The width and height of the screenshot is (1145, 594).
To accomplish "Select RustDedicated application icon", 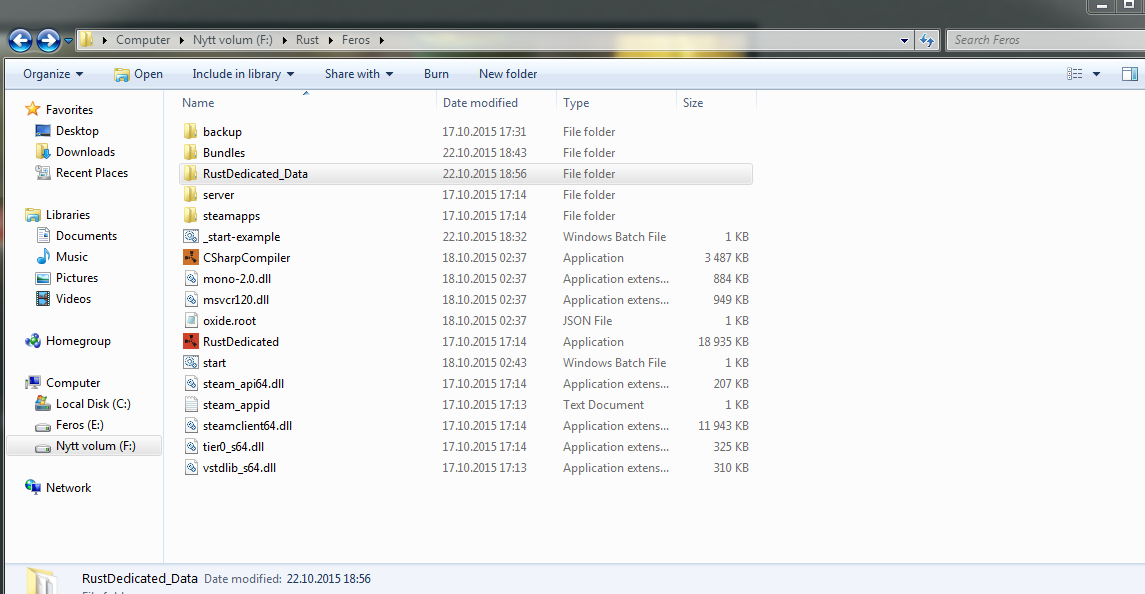I will [x=191, y=342].
